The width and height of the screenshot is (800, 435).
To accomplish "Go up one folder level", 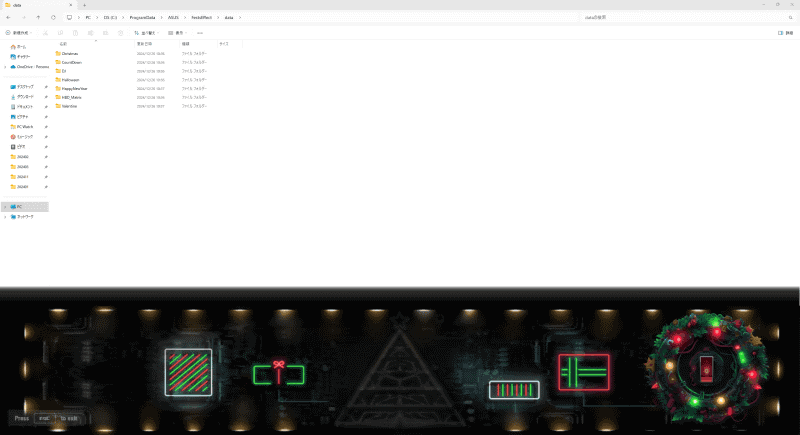I will tap(38, 17).
